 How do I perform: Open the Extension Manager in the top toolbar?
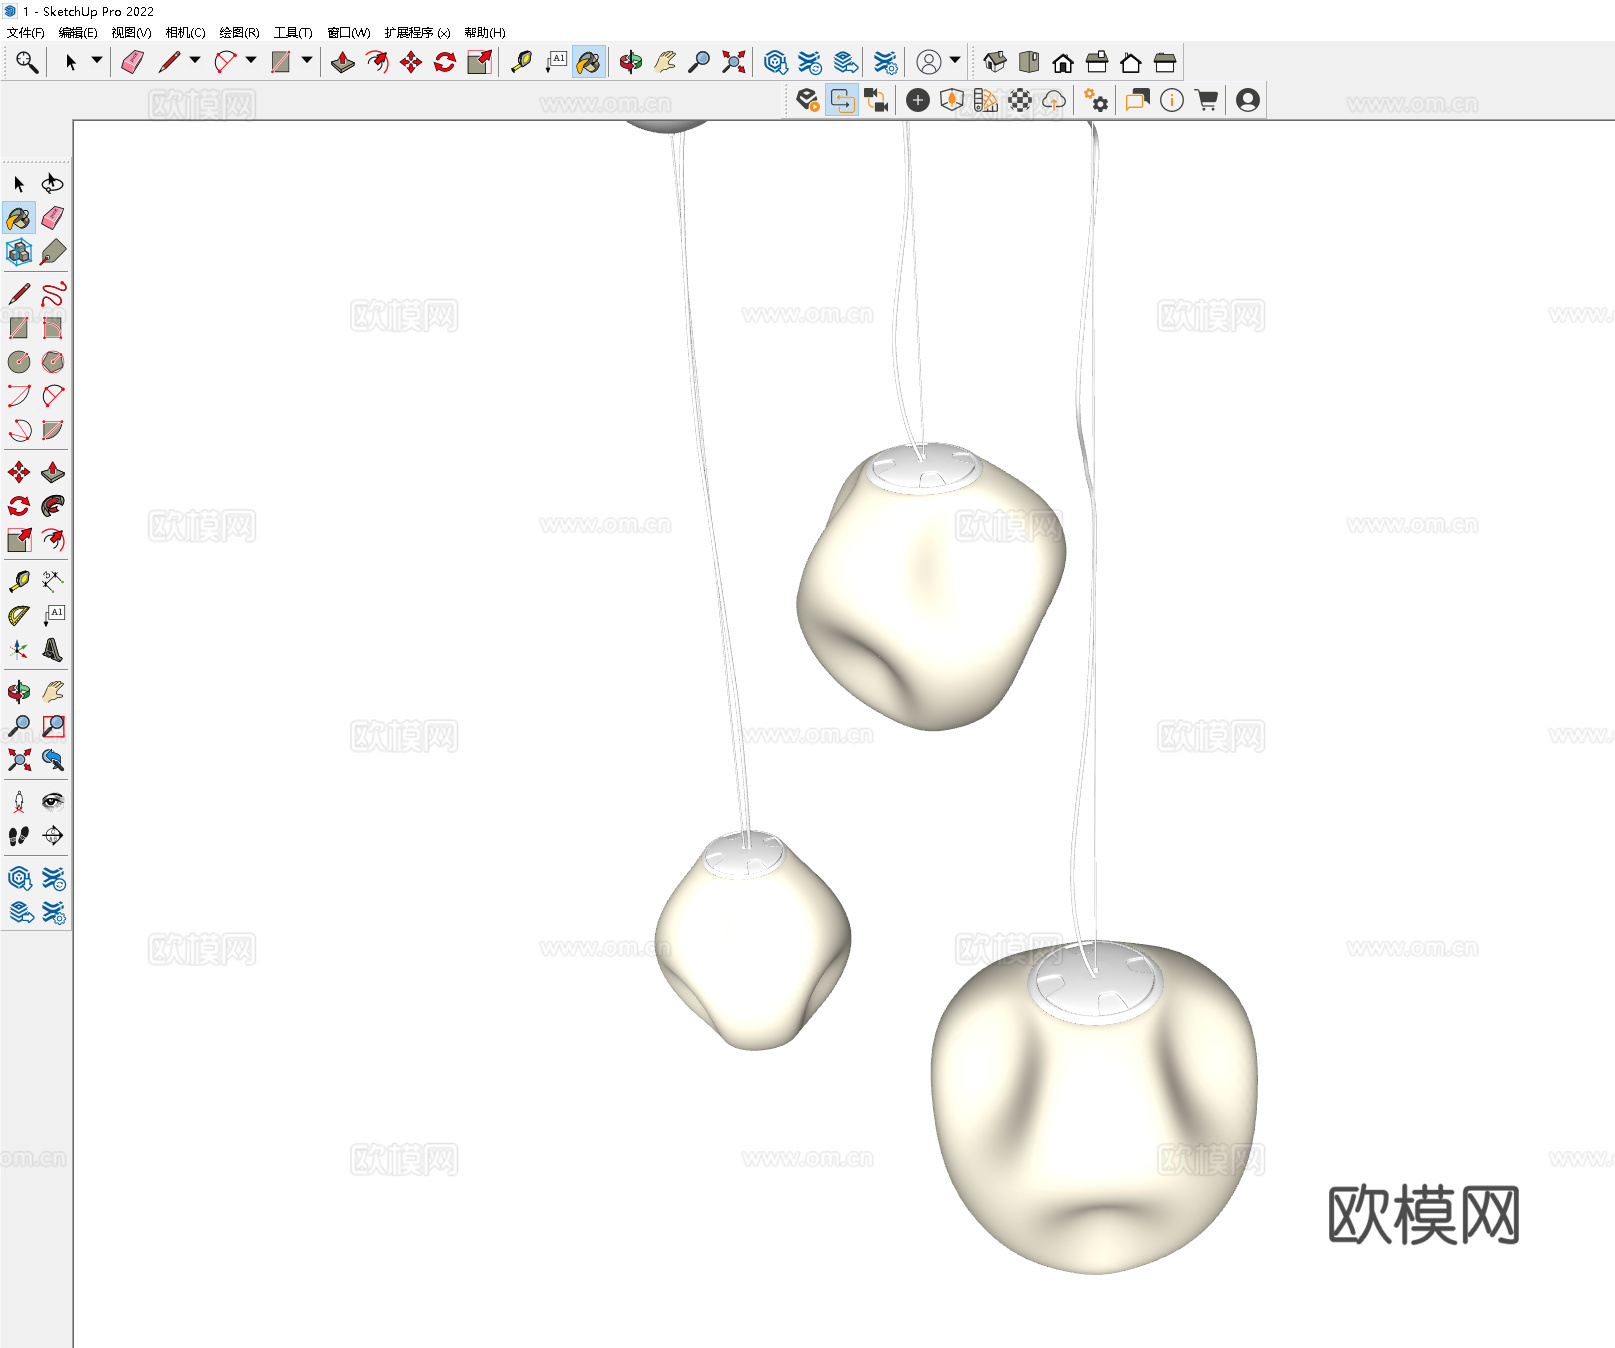click(x=885, y=63)
